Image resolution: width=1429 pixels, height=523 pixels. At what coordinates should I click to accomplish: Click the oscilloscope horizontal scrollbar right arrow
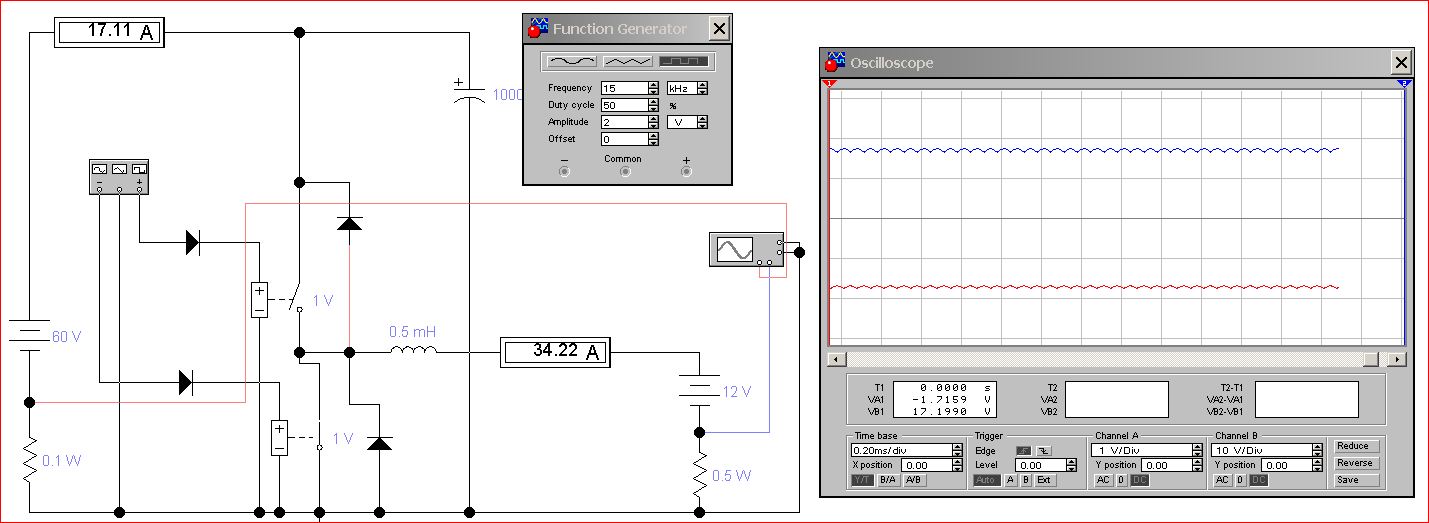(1397, 359)
